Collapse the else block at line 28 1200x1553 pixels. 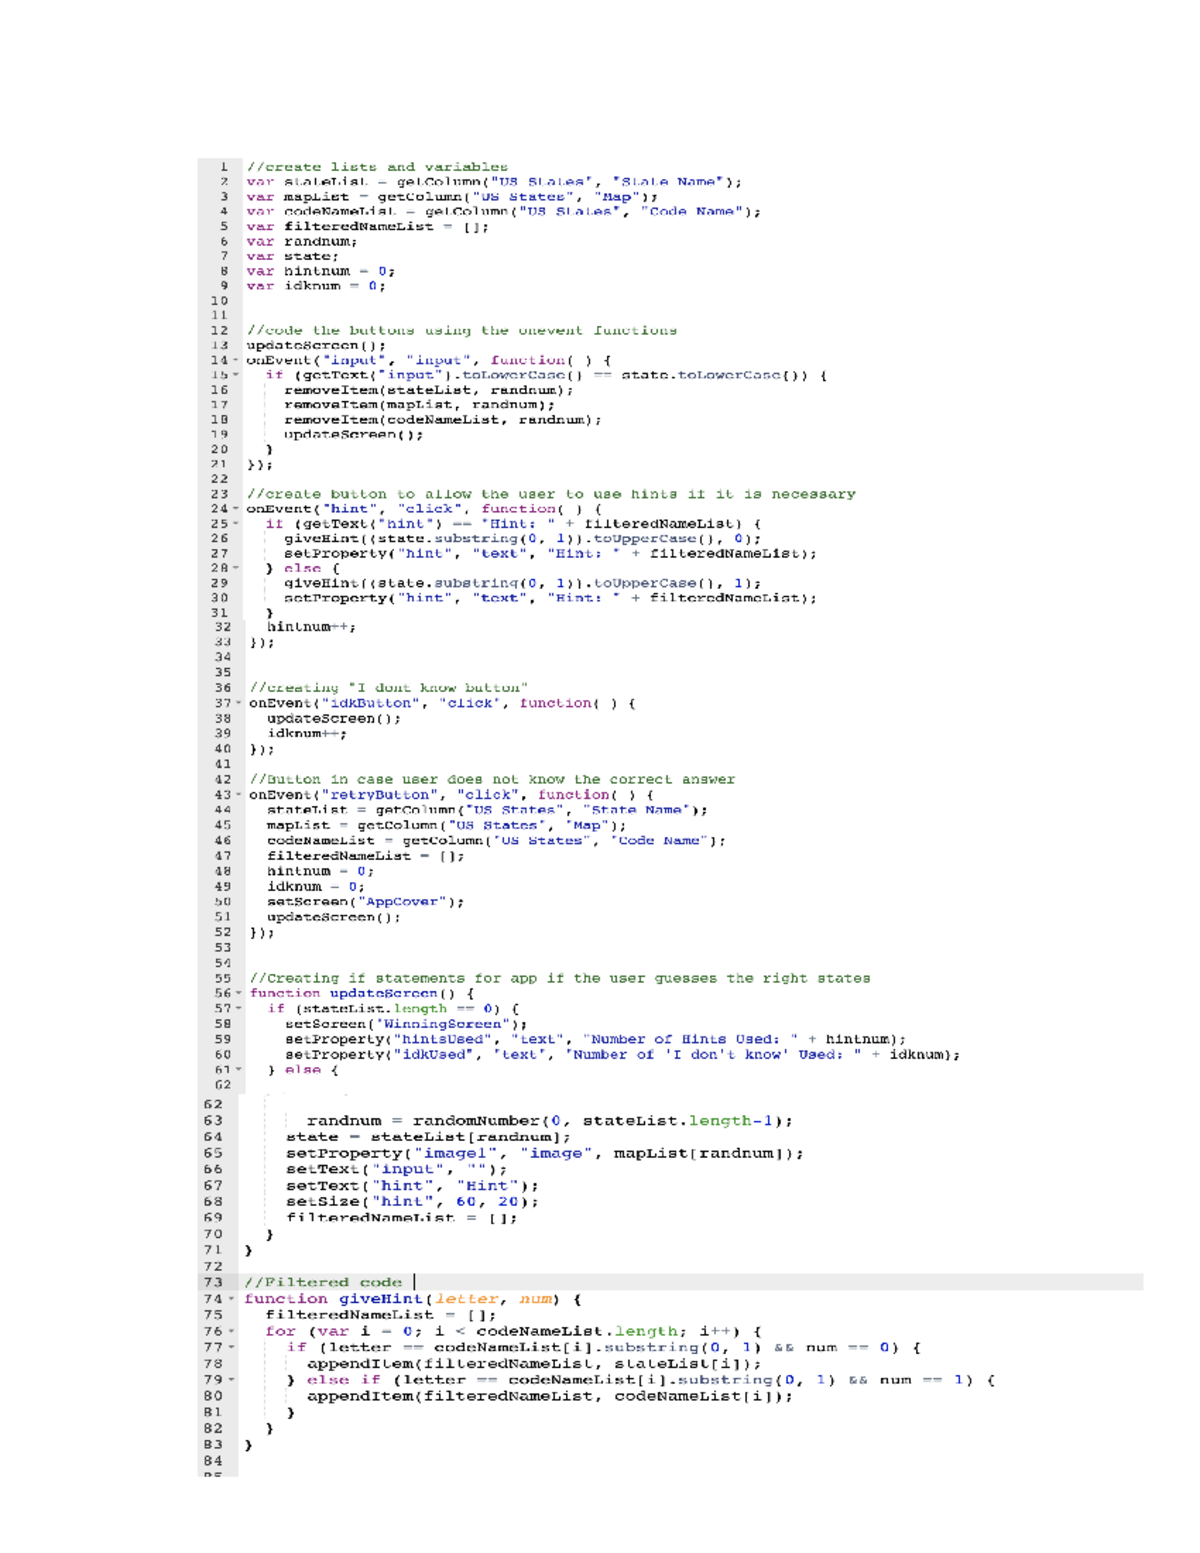point(236,568)
